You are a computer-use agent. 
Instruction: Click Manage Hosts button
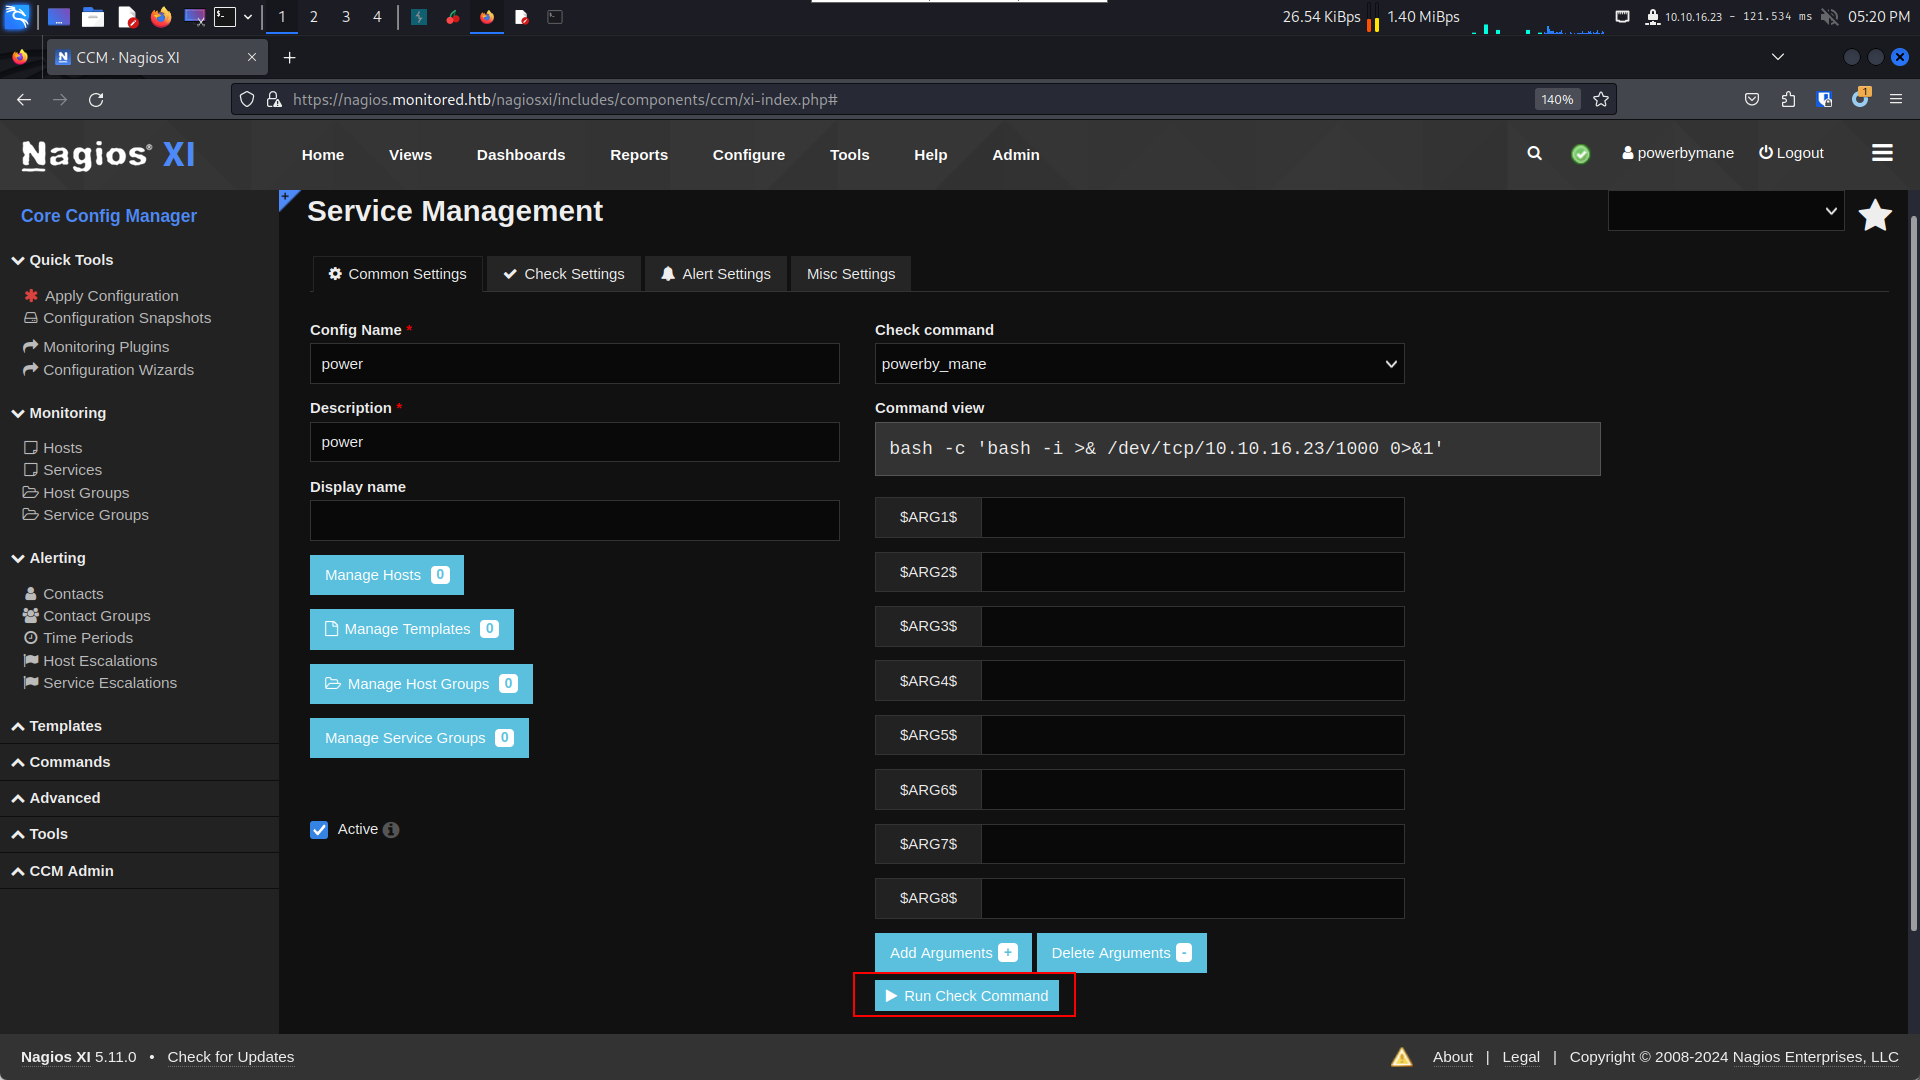pyautogui.click(x=387, y=575)
